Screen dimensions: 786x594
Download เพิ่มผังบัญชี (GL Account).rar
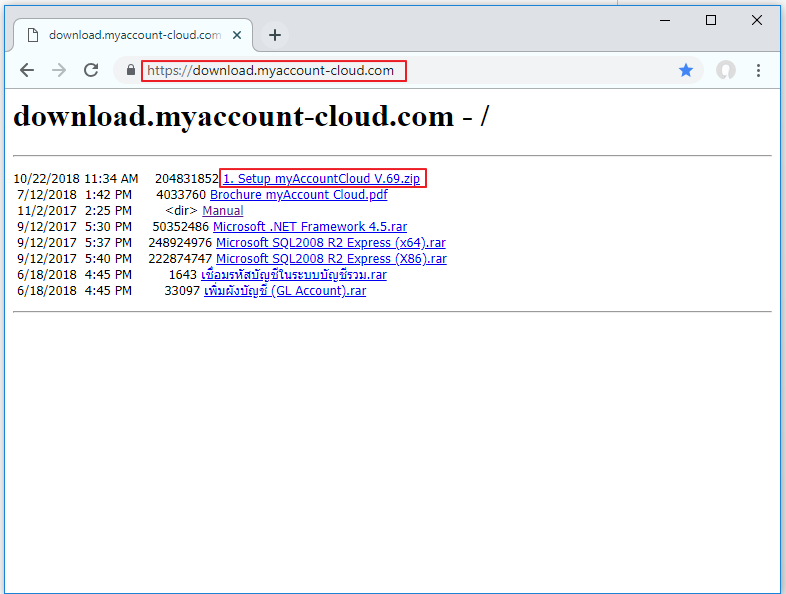coord(285,291)
